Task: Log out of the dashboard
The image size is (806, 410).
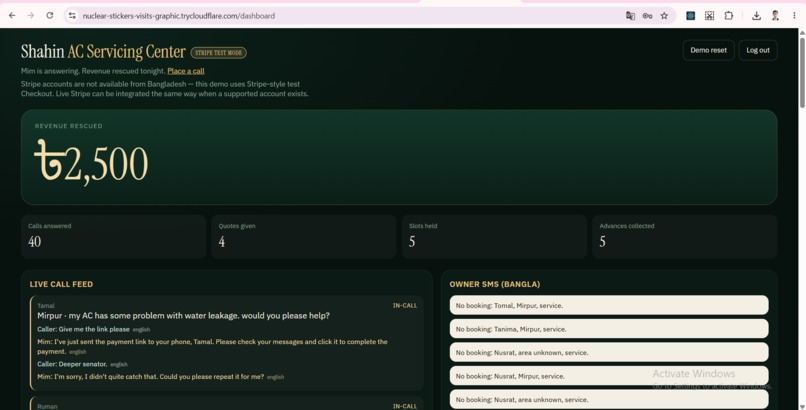Action: (758, 50)
